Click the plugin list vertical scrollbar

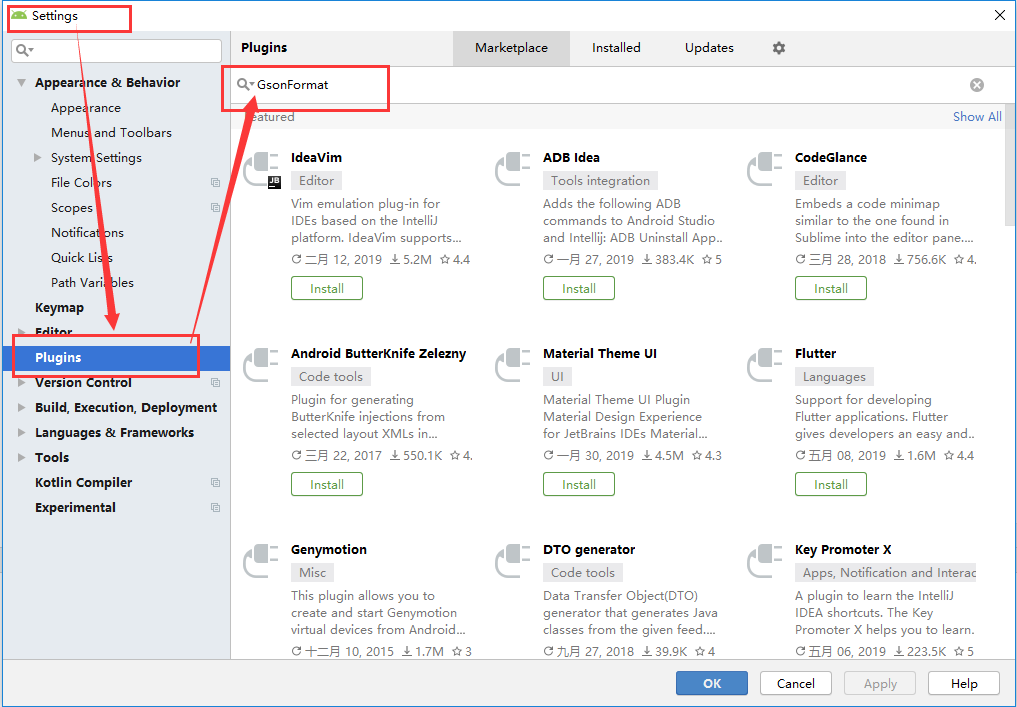coord(1010,165)
